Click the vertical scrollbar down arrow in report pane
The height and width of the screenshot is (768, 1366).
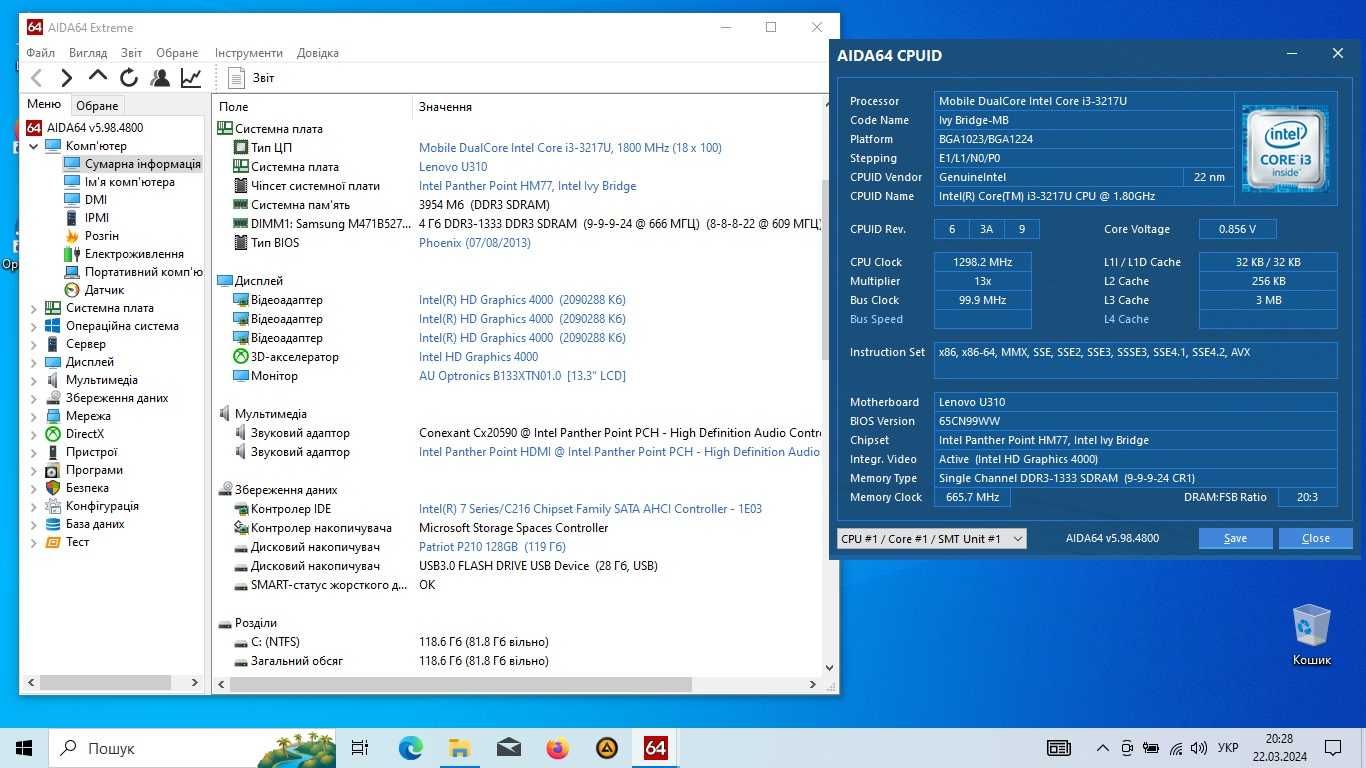tap(829, 667)
